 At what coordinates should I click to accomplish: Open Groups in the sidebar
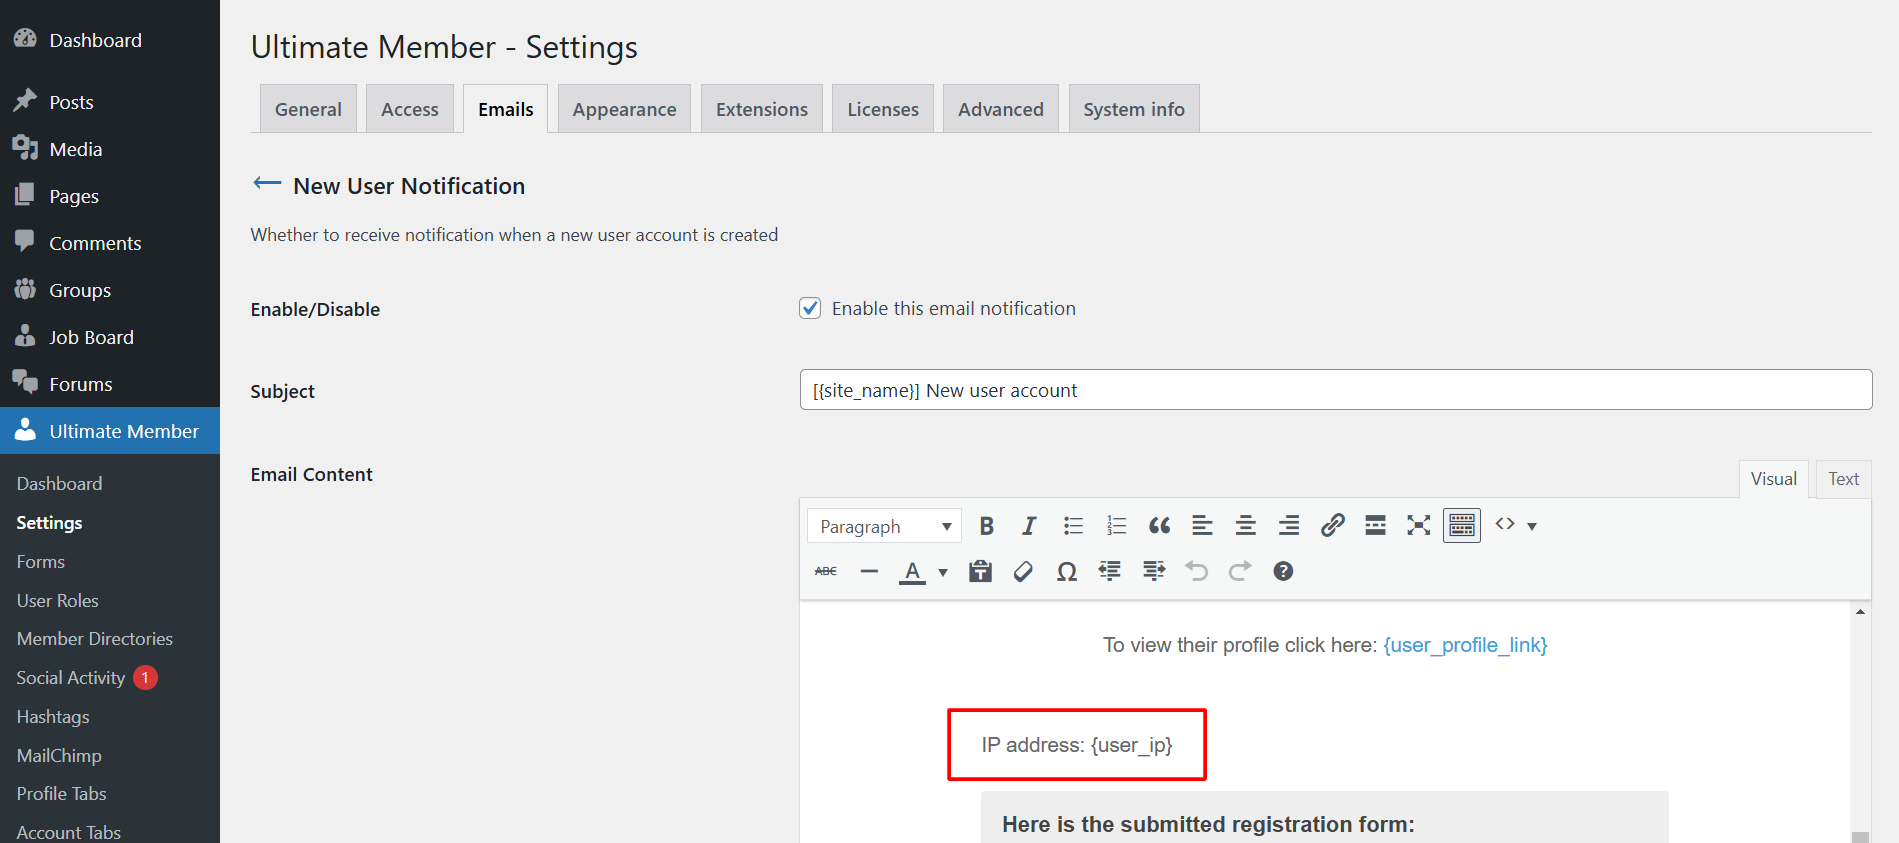pyautogui.click(x=110, y=290)
